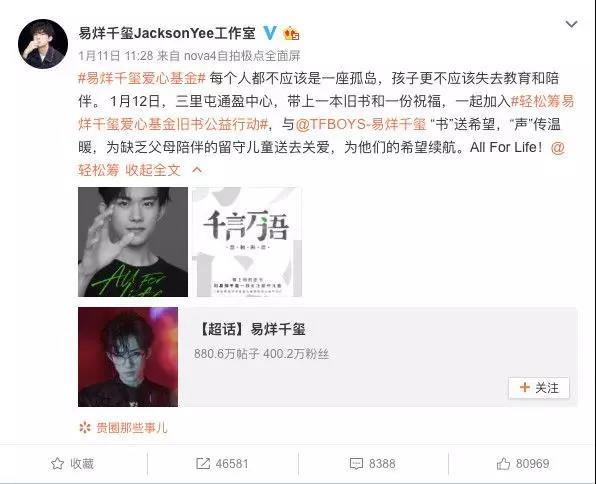The width and height of the screenshot is (596, 484).
Task: Like the post with the thumbs-up icon
Action: [x=503, y=463]
